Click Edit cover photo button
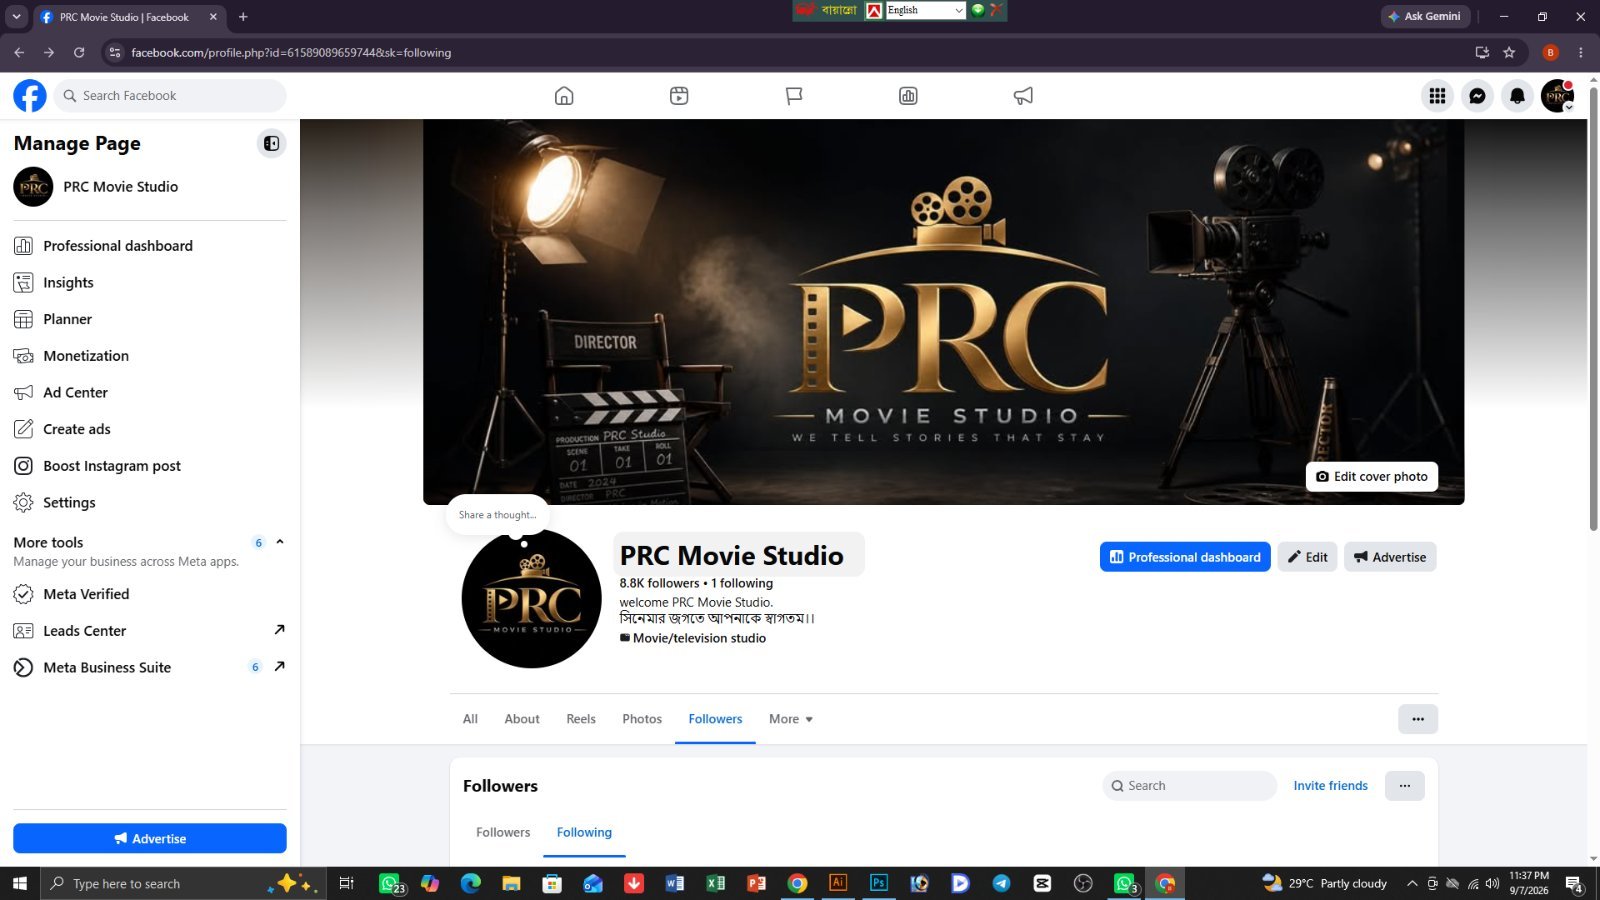 1372,477
